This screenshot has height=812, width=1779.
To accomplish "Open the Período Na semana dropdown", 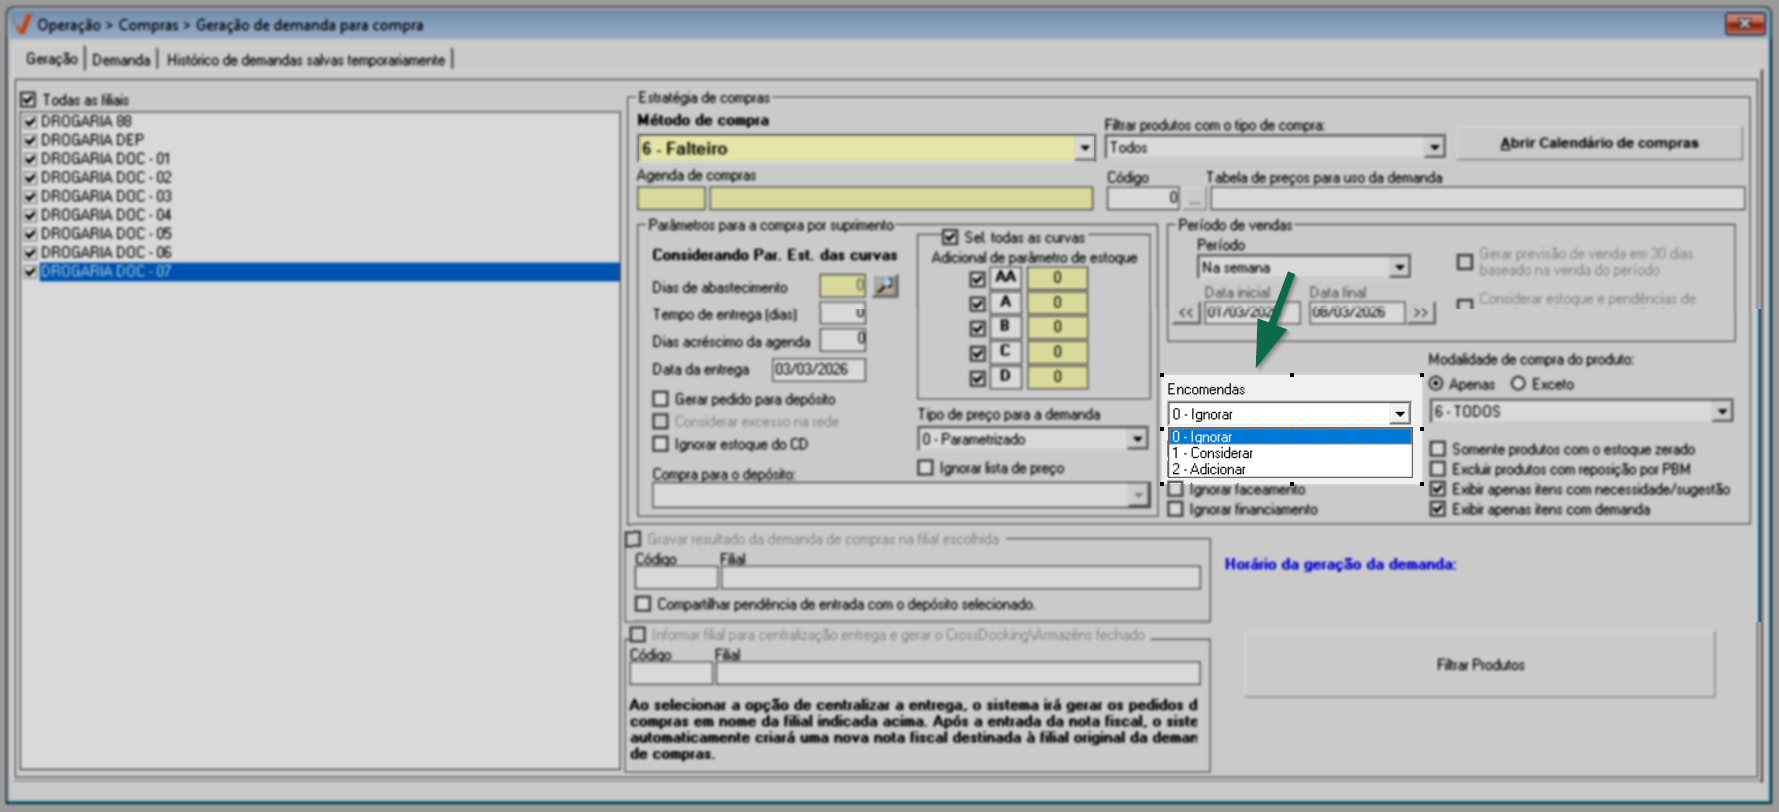I will (x=1400, y=268).
